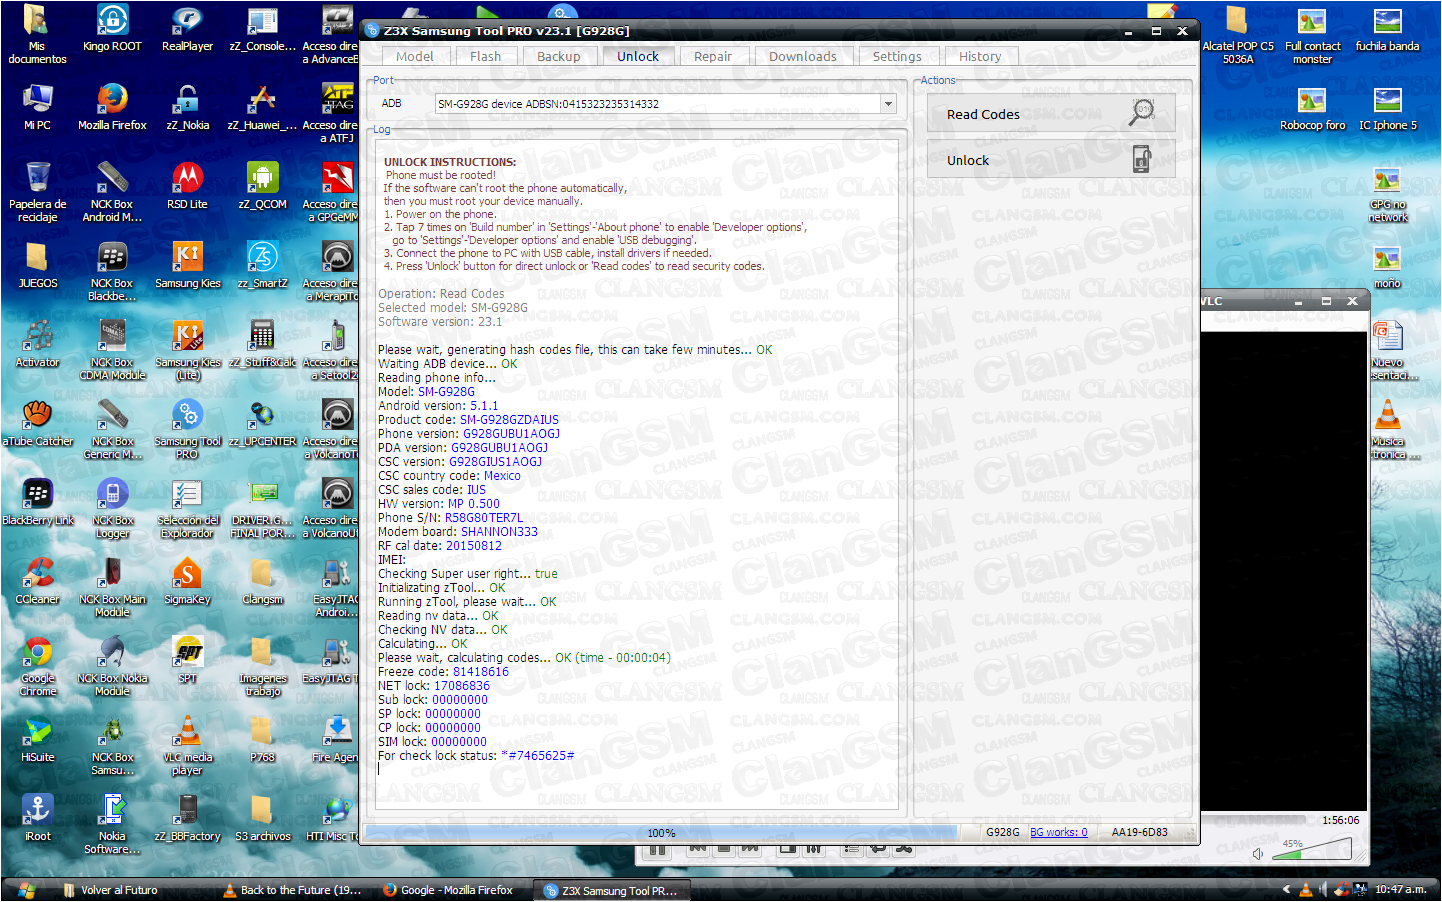Open Nokia Software desktop icon
This screenshot has height=902, width=1442.
point(112,824)
